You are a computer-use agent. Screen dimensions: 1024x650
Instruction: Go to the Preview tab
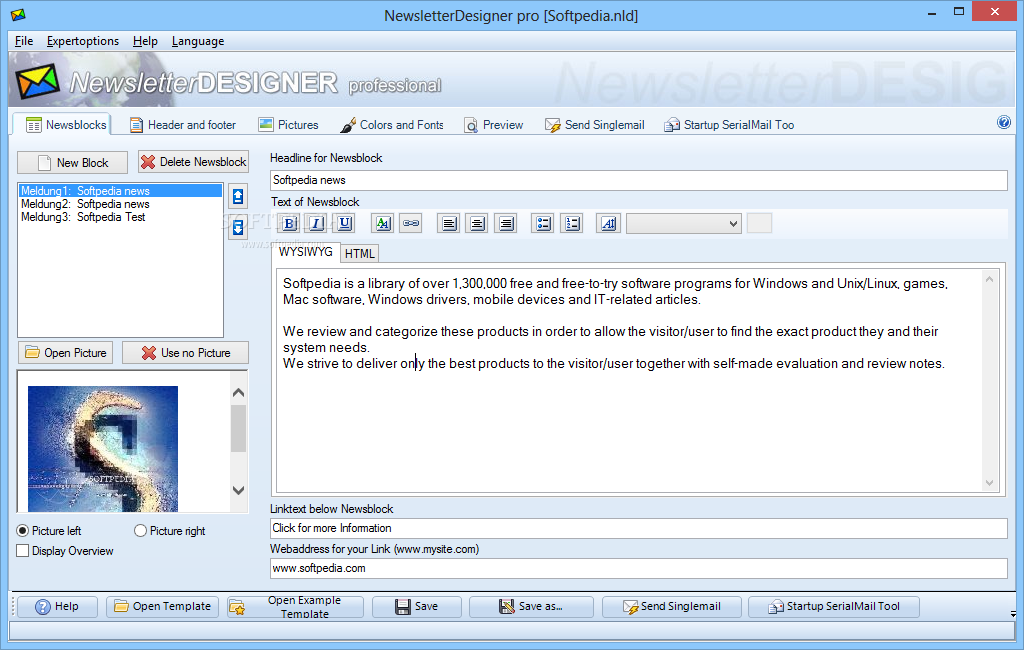tap(493, 125)
